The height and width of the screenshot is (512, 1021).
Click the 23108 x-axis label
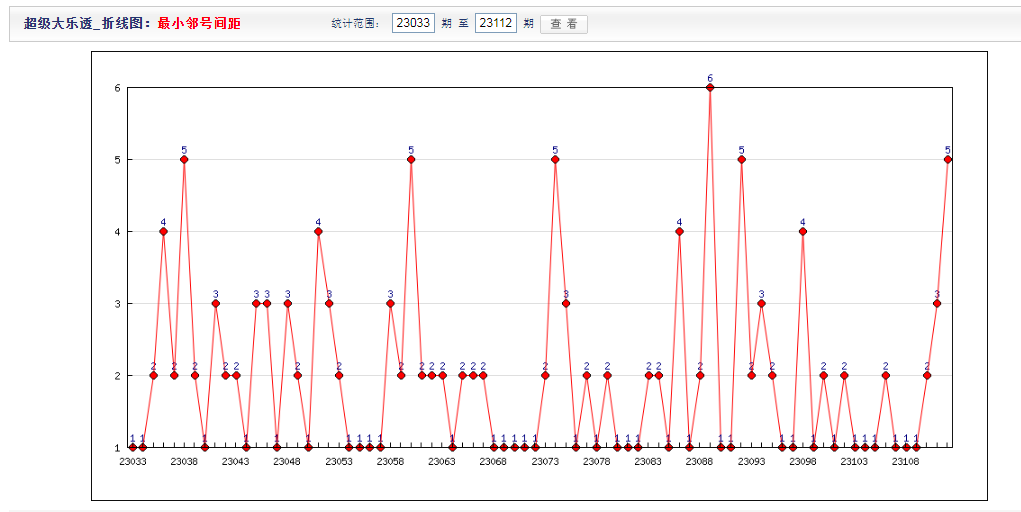[x=905, y=462]
